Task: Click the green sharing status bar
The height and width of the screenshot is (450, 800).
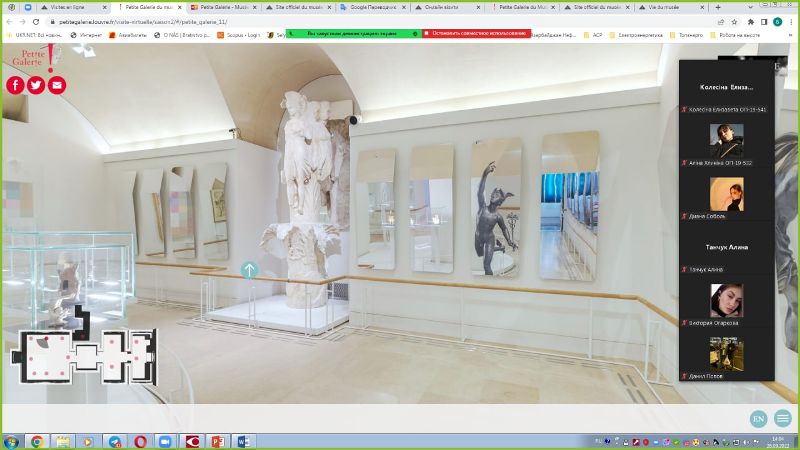Action: [x=353, y=33]
